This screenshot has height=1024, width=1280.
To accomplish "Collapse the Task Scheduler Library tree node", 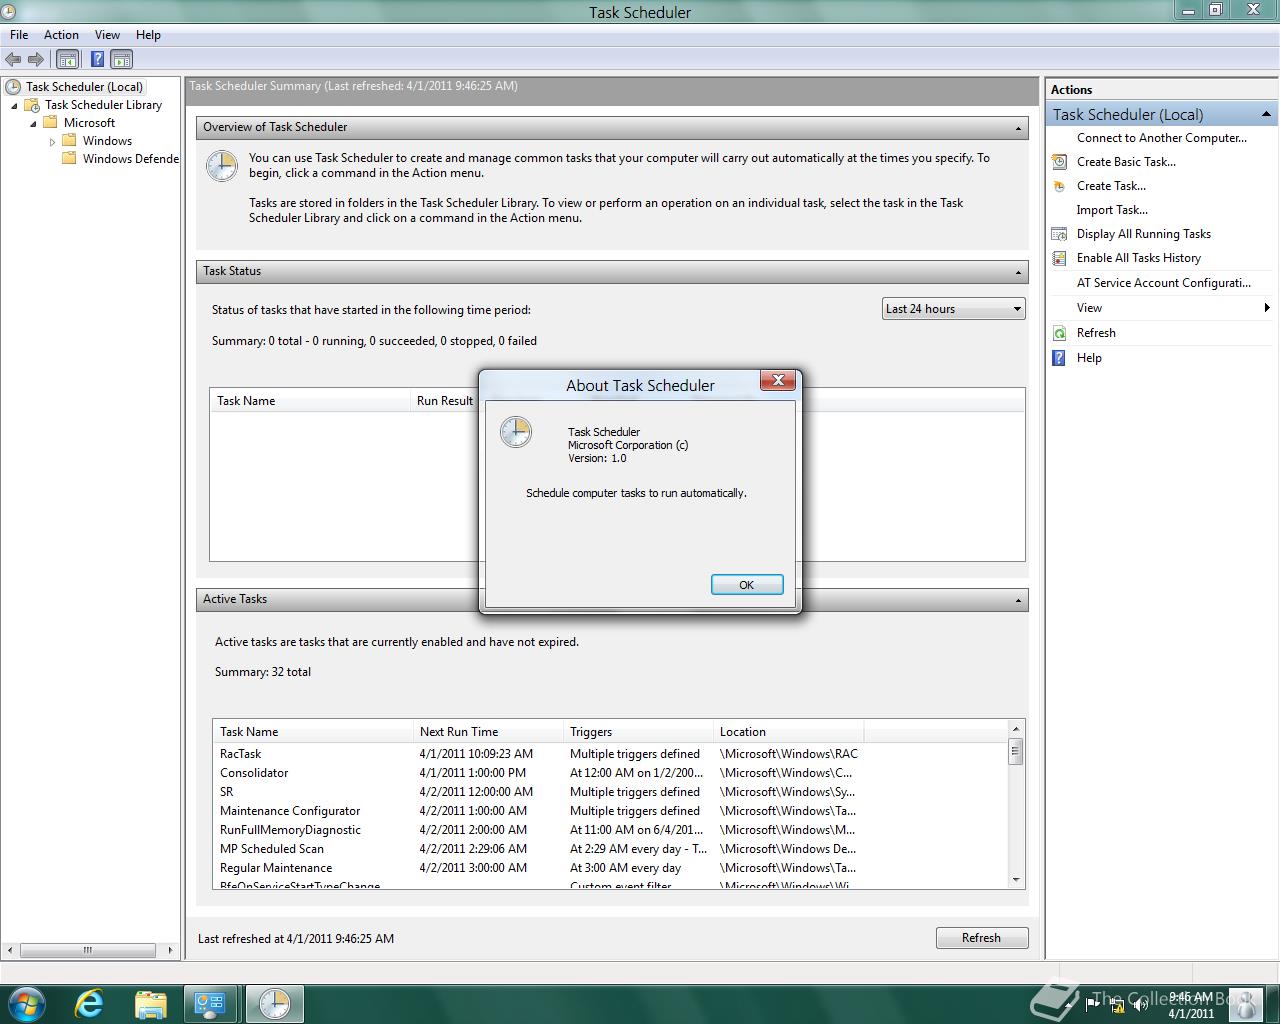I will click(15, 105).
